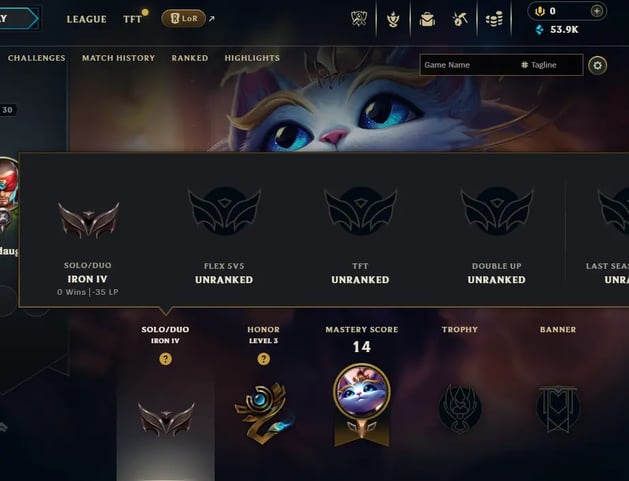Open the Store coins icon
This screenshot has height=481, width=629.
pos(494,19)
